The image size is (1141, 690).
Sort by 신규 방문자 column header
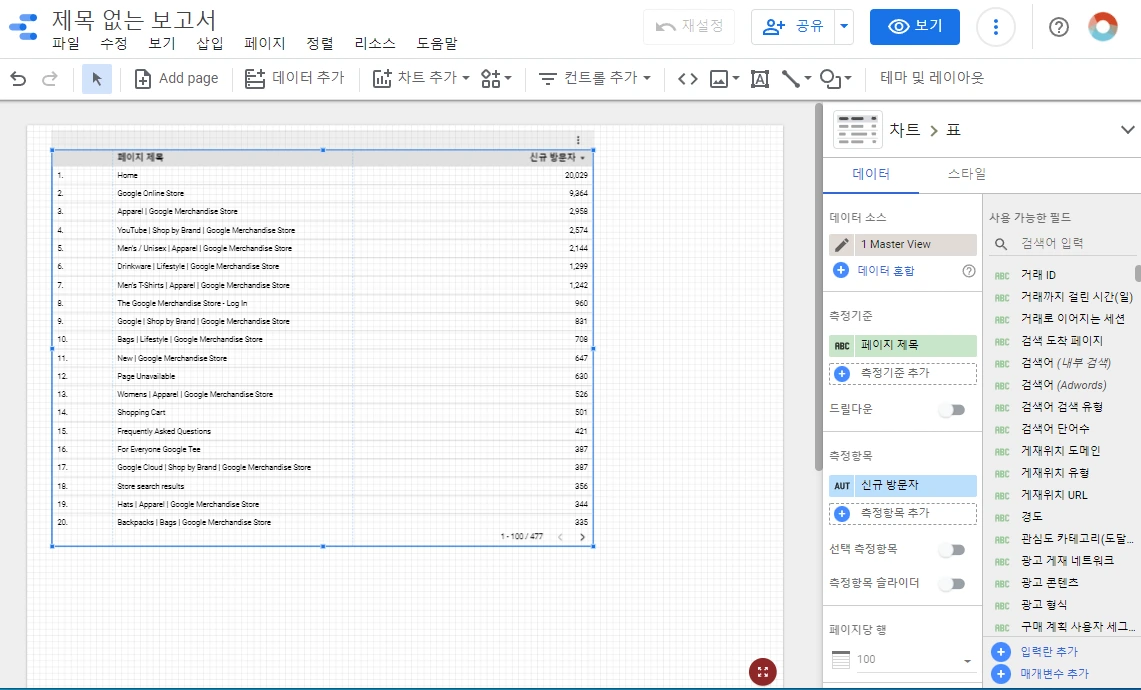(557, 157)
